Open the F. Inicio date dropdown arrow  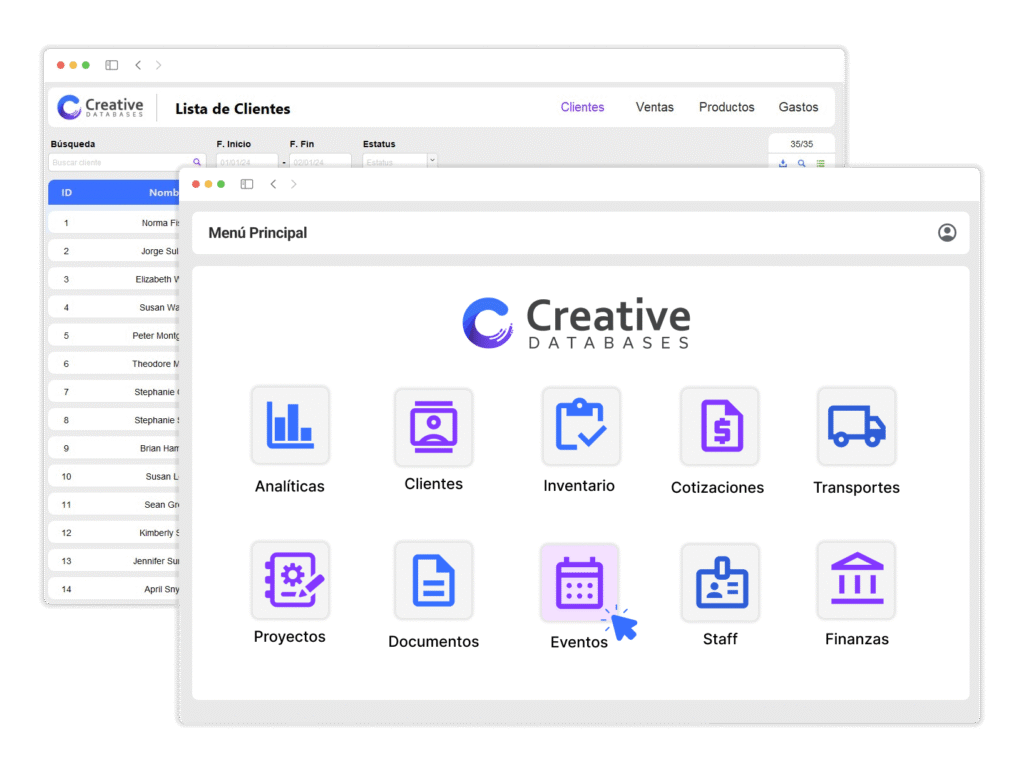point(284,162)
